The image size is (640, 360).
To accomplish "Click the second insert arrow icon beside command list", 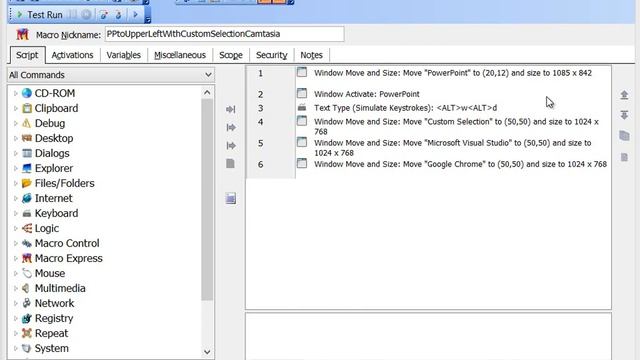I will tap(231, 127).
